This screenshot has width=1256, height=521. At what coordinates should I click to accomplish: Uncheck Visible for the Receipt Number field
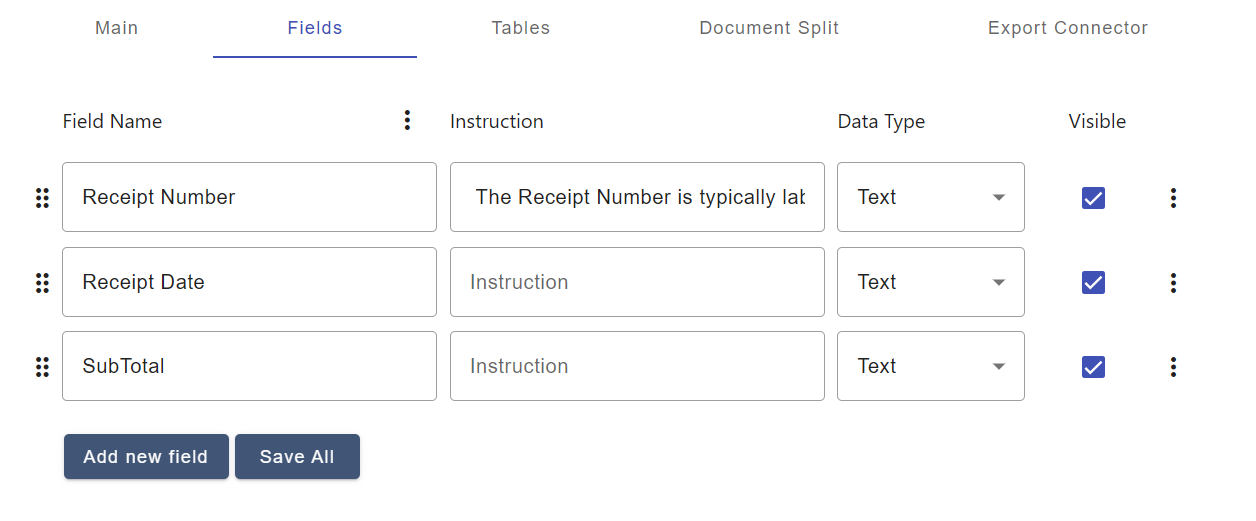coord(1093,198)
